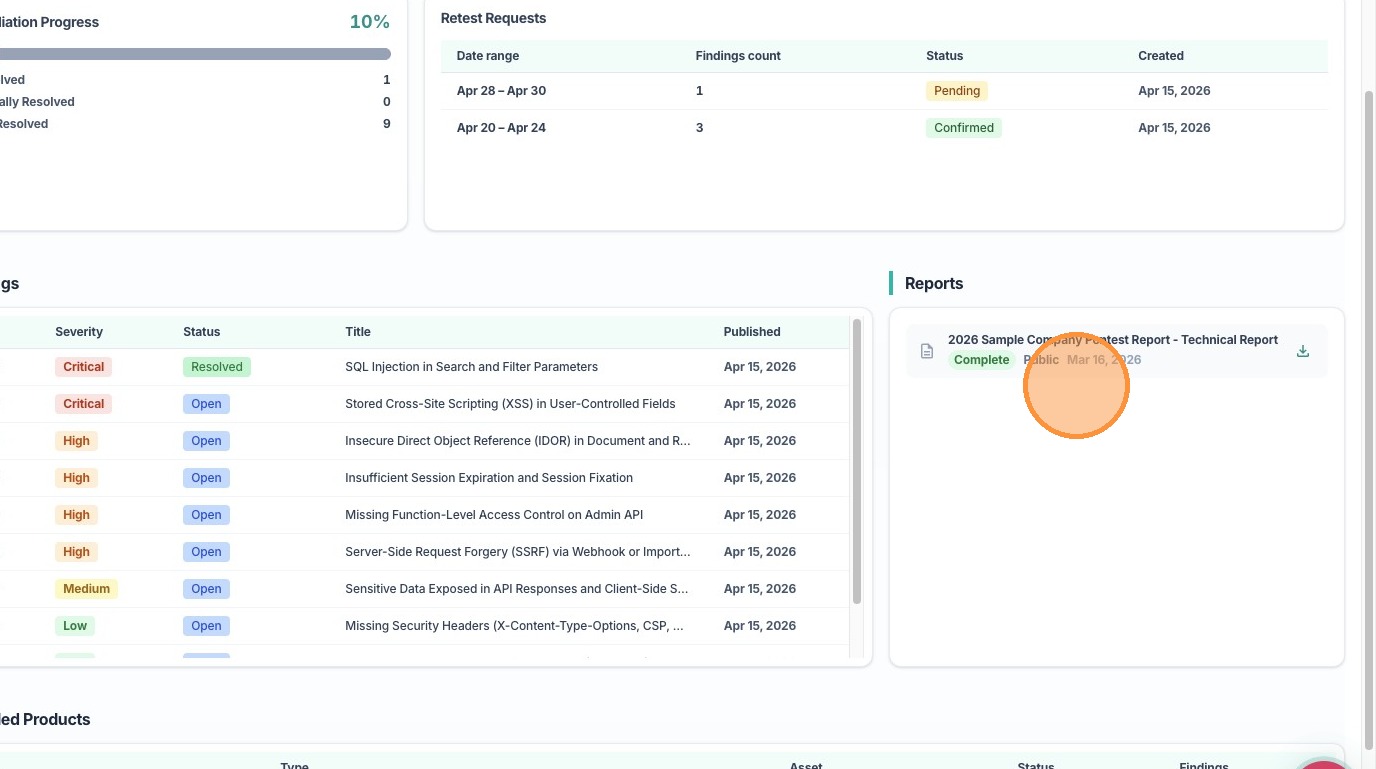1376x769 pixels.
Task: Click the Created column header in Retest Requests
Action: 1161,56
